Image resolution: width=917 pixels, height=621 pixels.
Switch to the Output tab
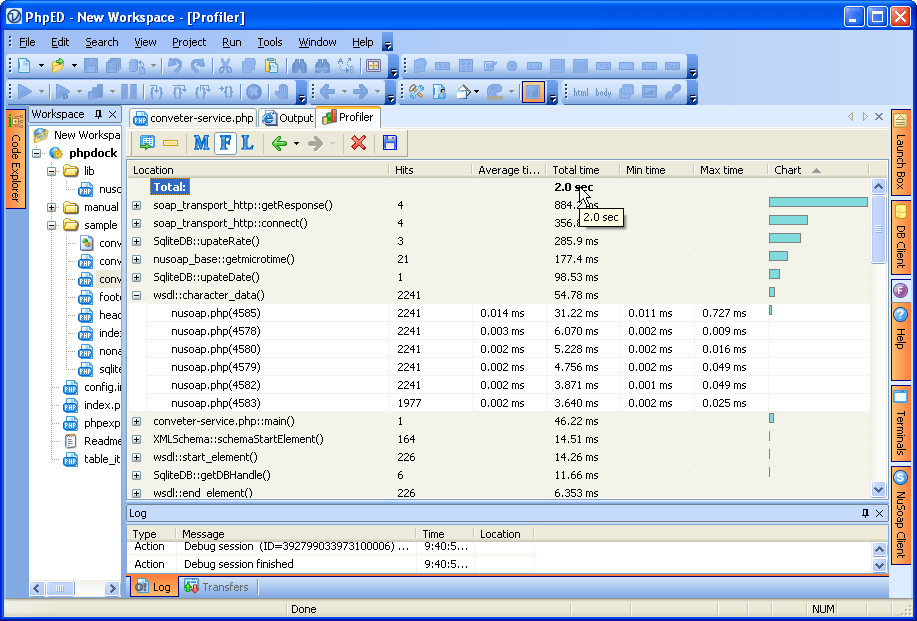tap(288, 118)
